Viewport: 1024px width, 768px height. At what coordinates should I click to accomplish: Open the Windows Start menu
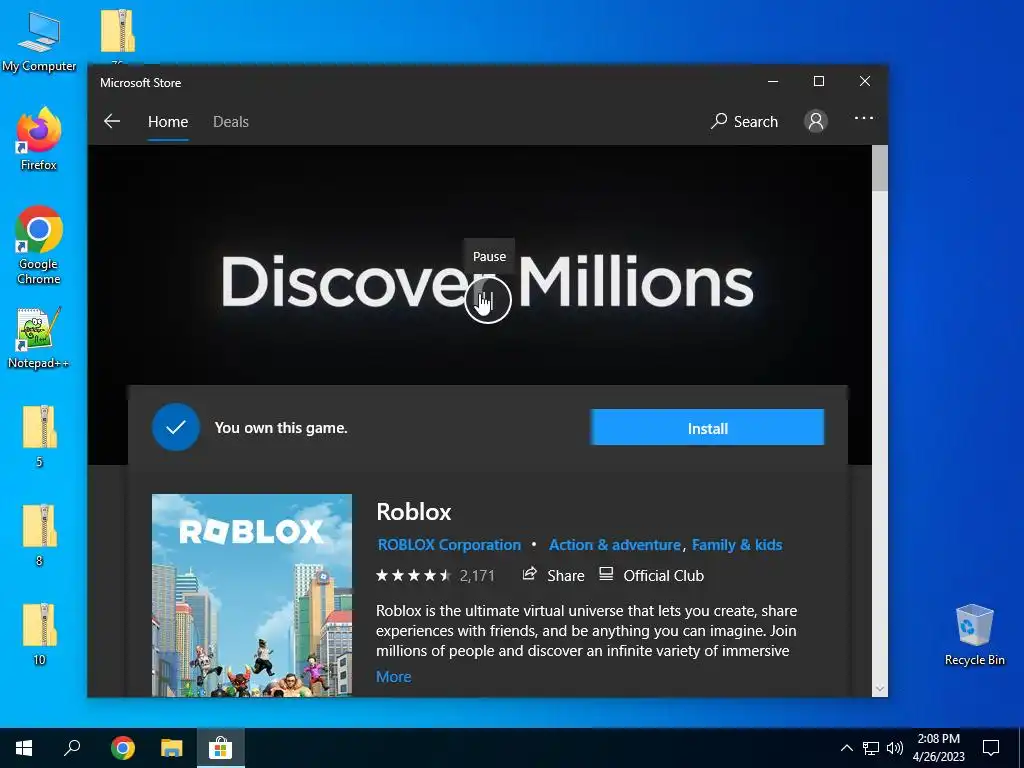tap(24, 748)
